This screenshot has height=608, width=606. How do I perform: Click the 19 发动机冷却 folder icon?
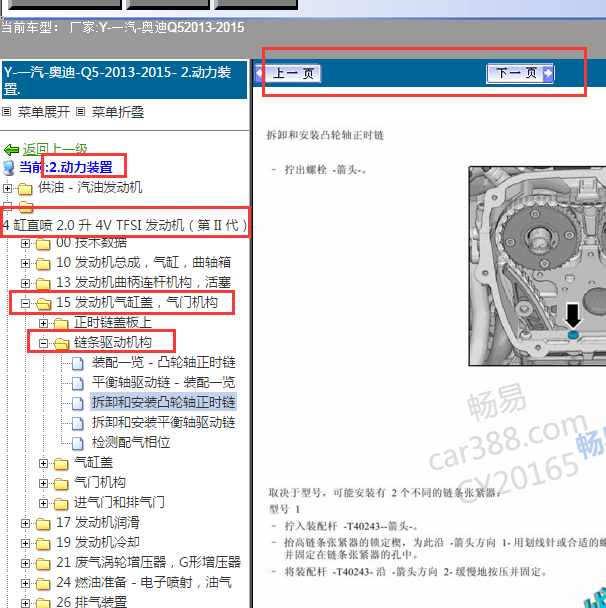43,544
